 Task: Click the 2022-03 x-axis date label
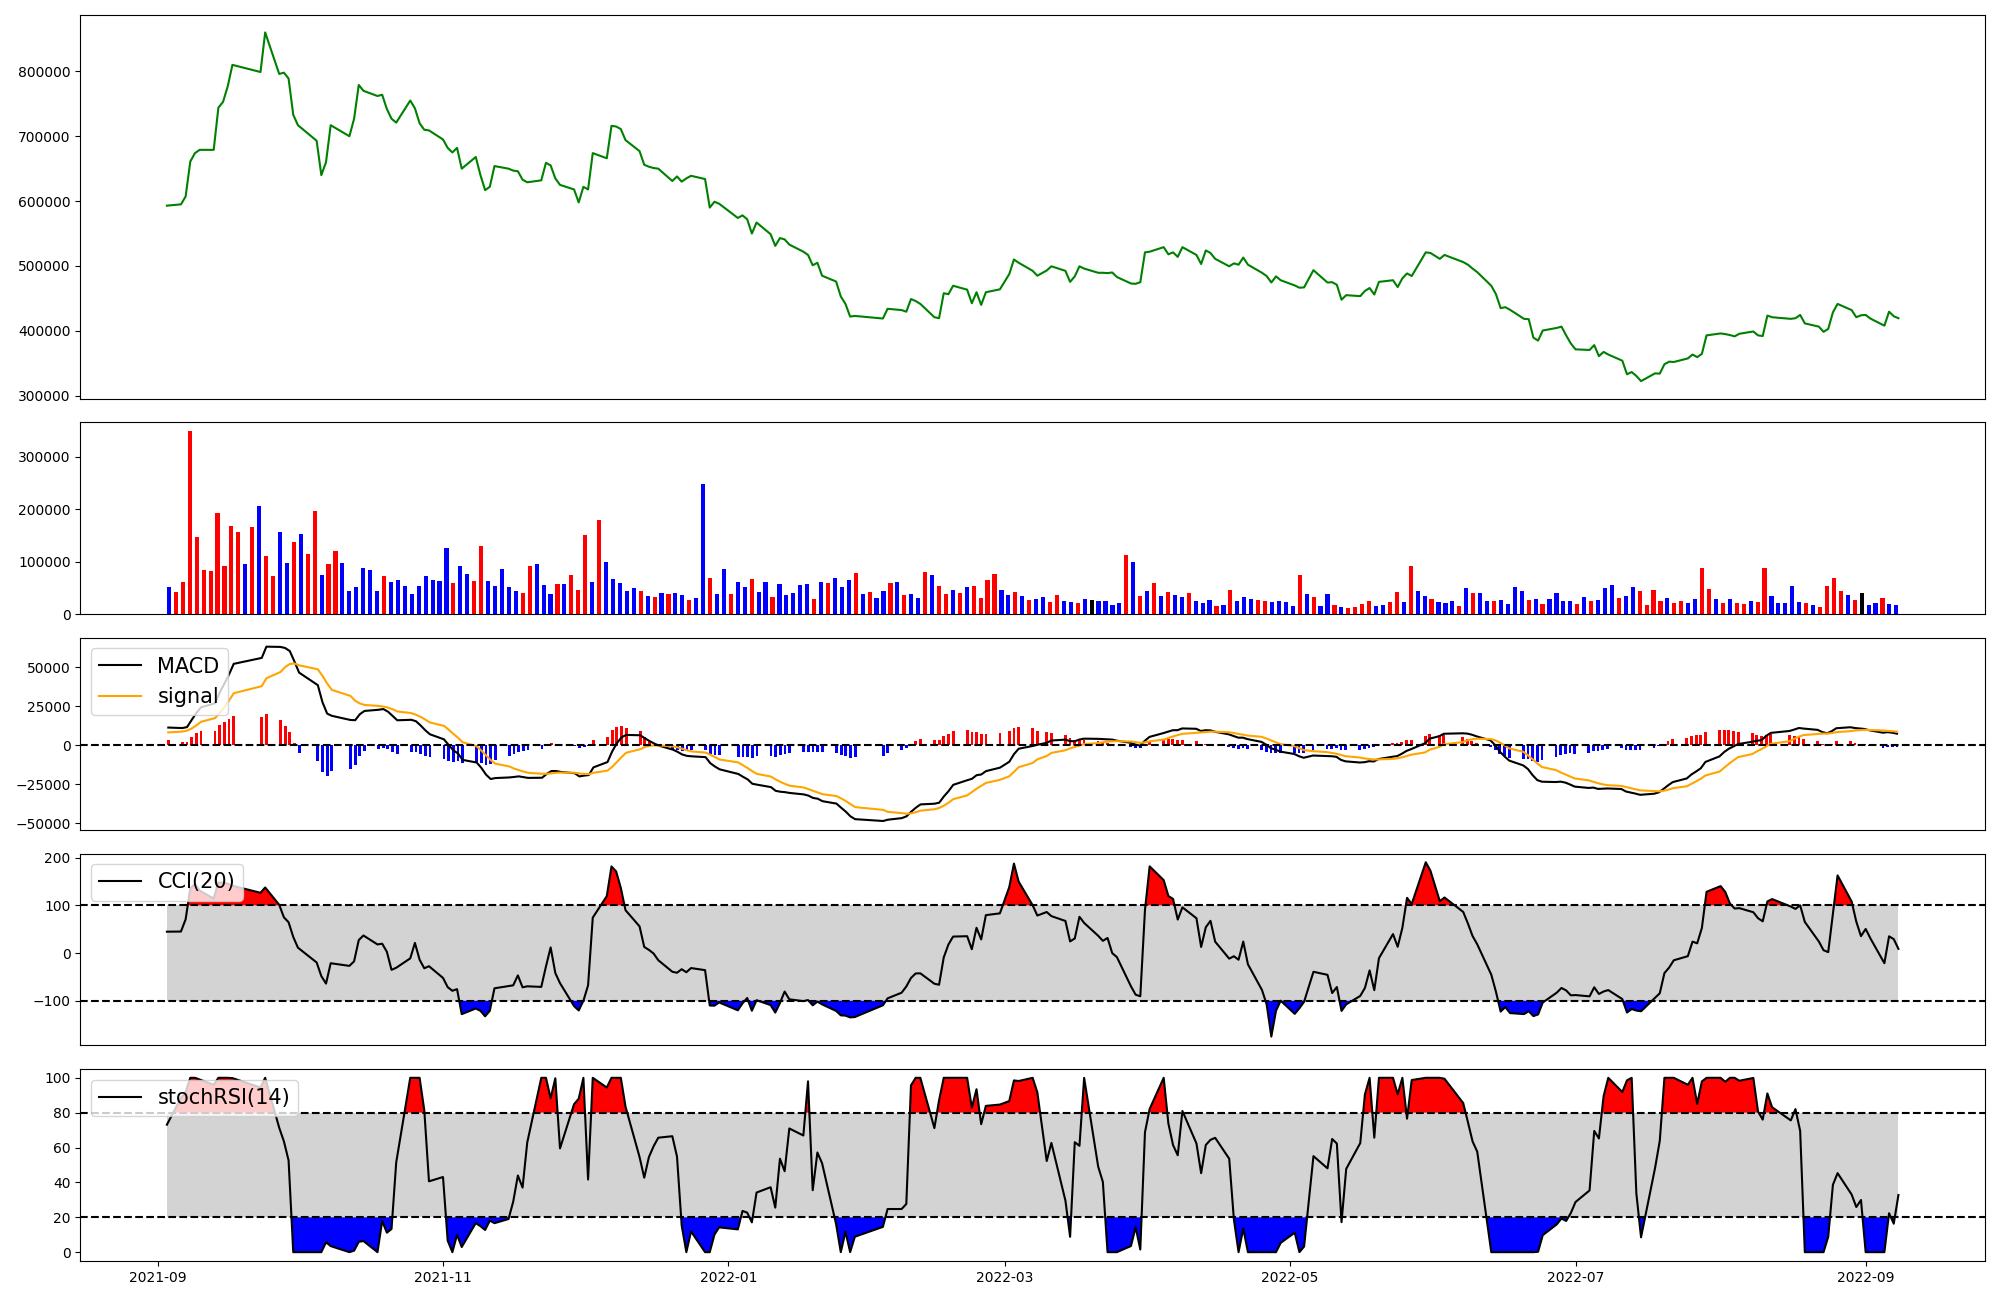pos(1005,1277)
